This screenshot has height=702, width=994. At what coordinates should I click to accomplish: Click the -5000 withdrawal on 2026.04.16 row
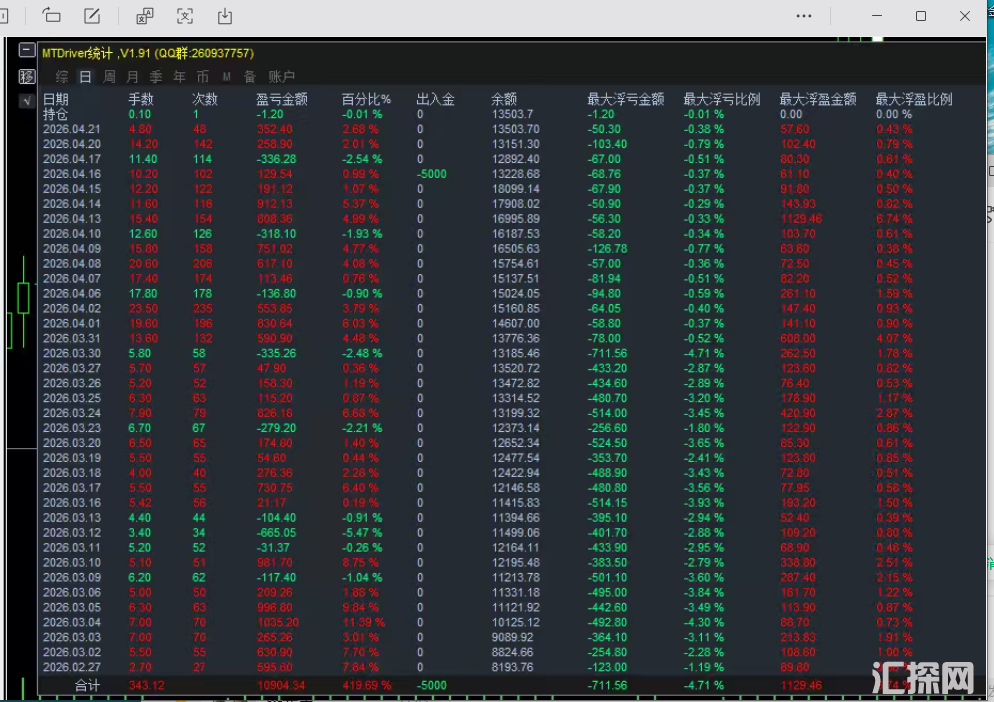pos(432,174)
